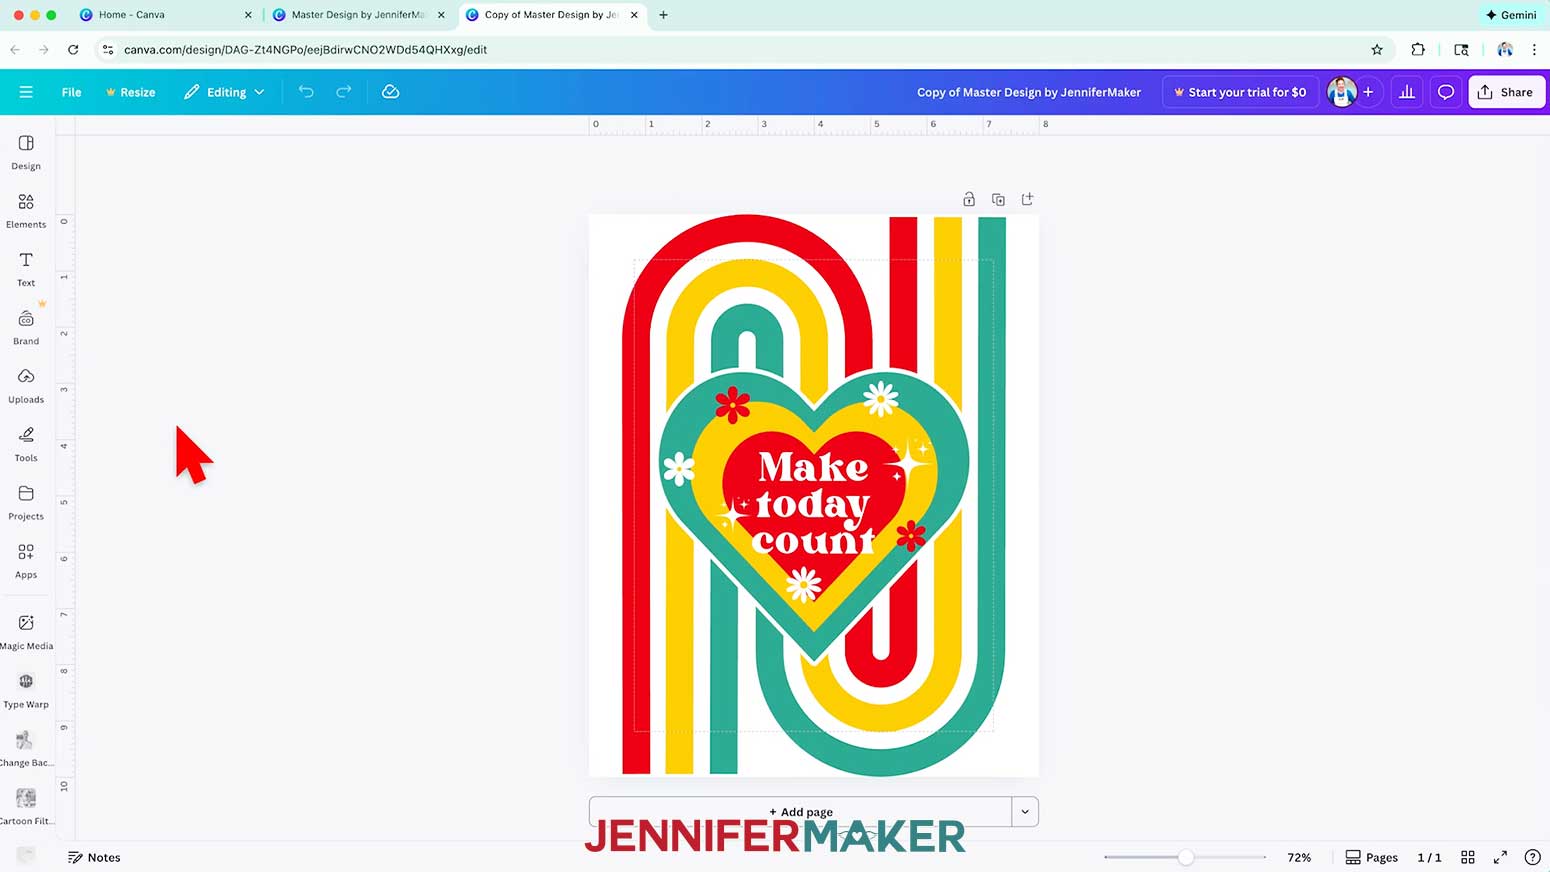Click the 1 / 1 page indicator
Image resolution: width=1550 pixels, height=872 pixels.
[1429, 857]
